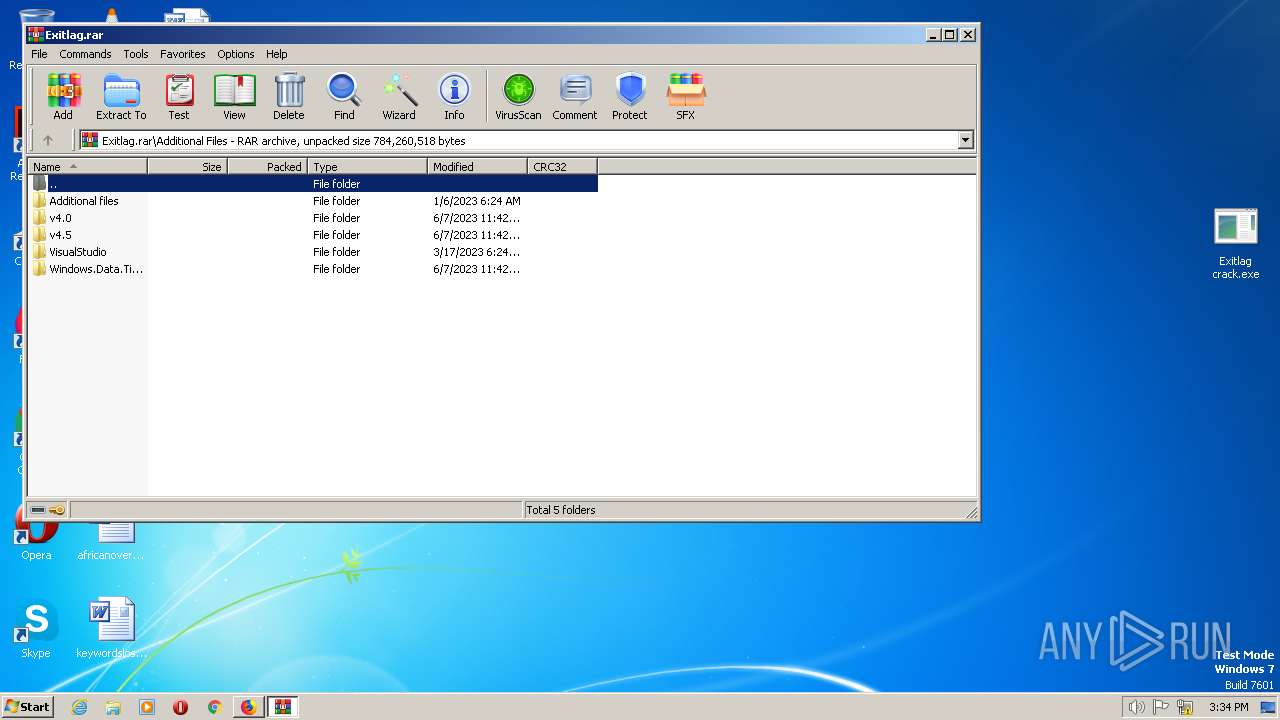Click WinRAR taskbar button
Viewport: 1280px width, 720px height.
pos(283,707)
